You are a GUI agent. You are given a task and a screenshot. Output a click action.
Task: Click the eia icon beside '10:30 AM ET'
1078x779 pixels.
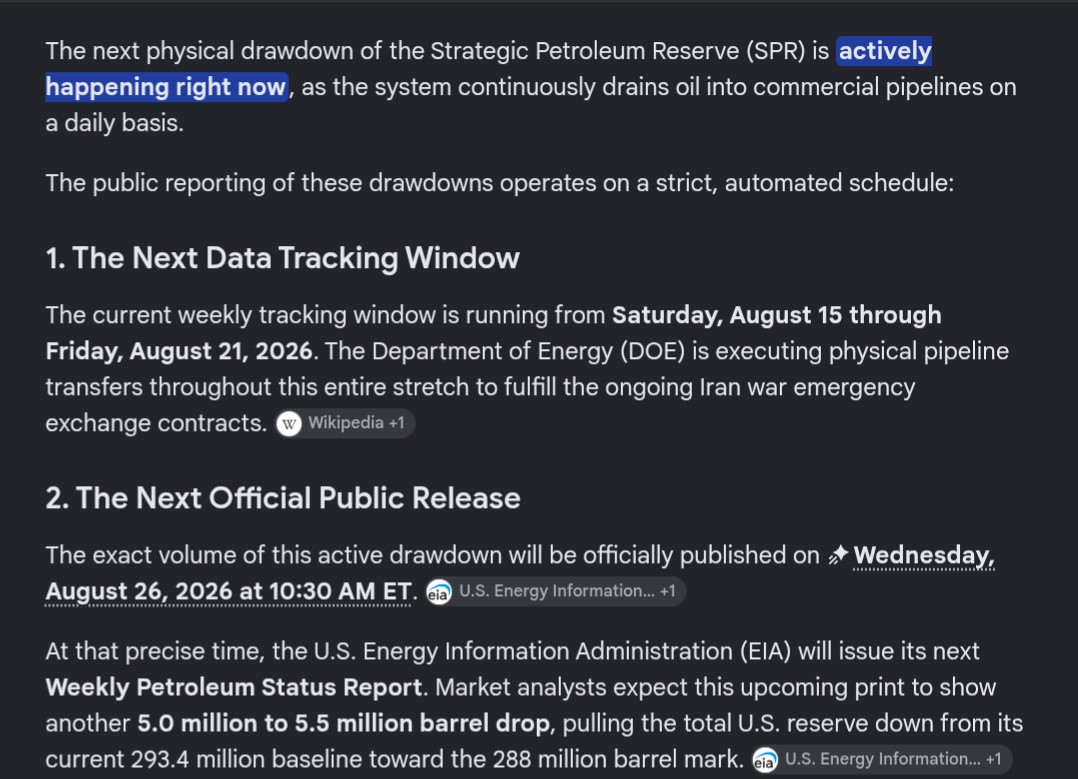pos(439,592)
